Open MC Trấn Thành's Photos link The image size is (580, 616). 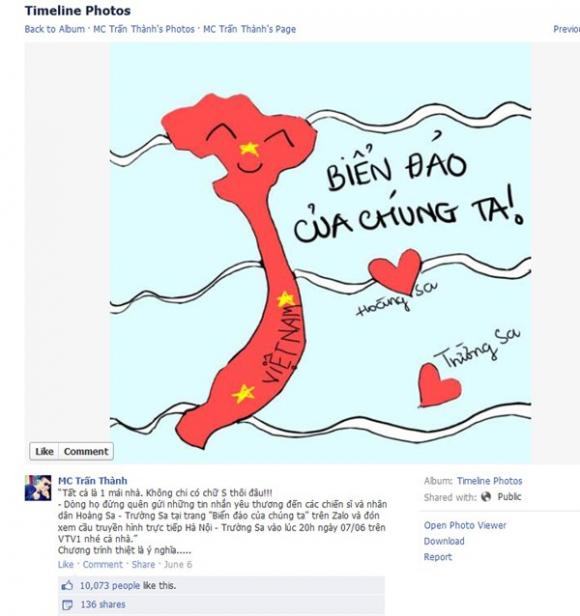(x=144, y=29)
